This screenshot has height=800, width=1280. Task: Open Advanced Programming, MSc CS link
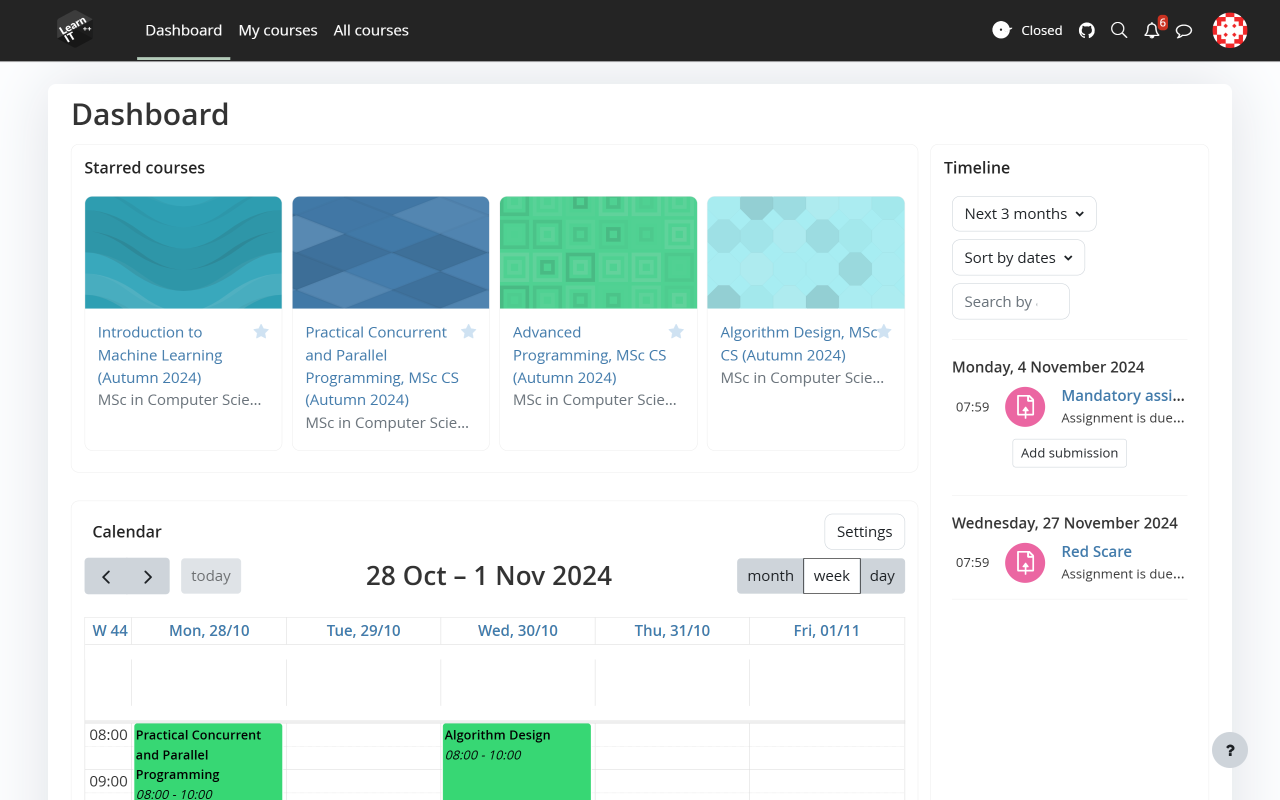pos(589,355)
